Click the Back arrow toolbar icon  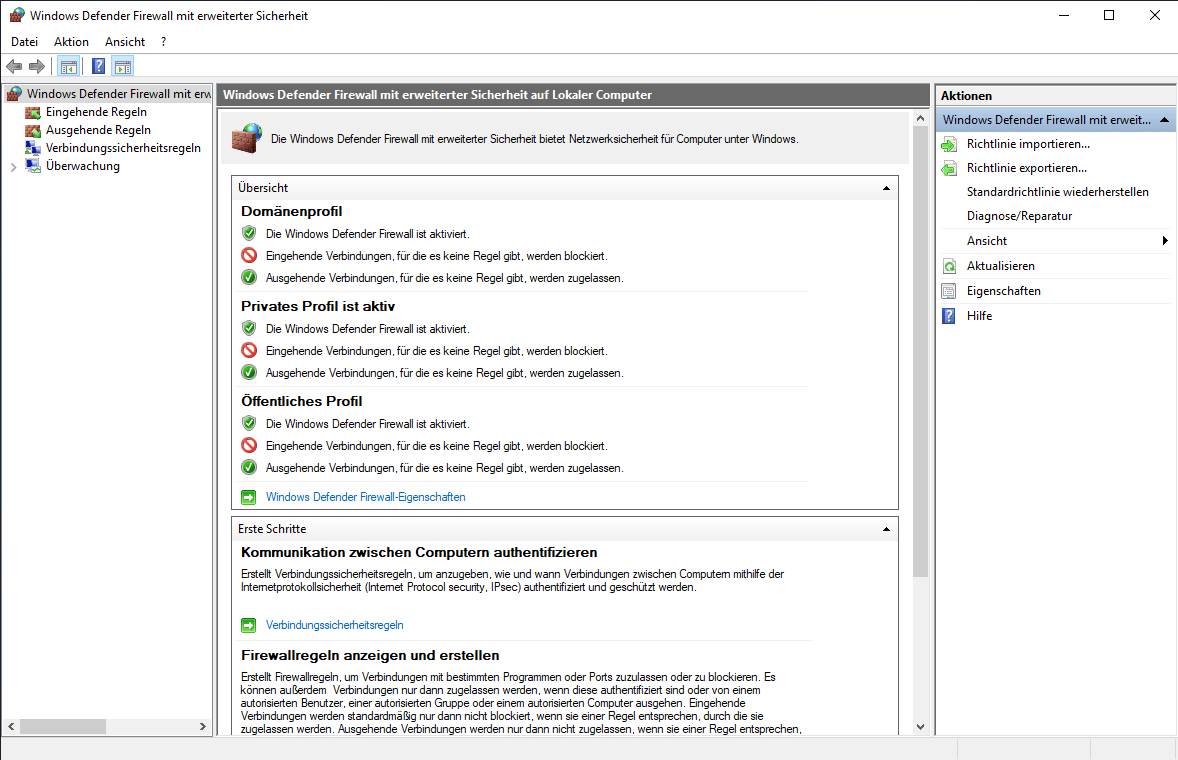[x=14, y=67]
